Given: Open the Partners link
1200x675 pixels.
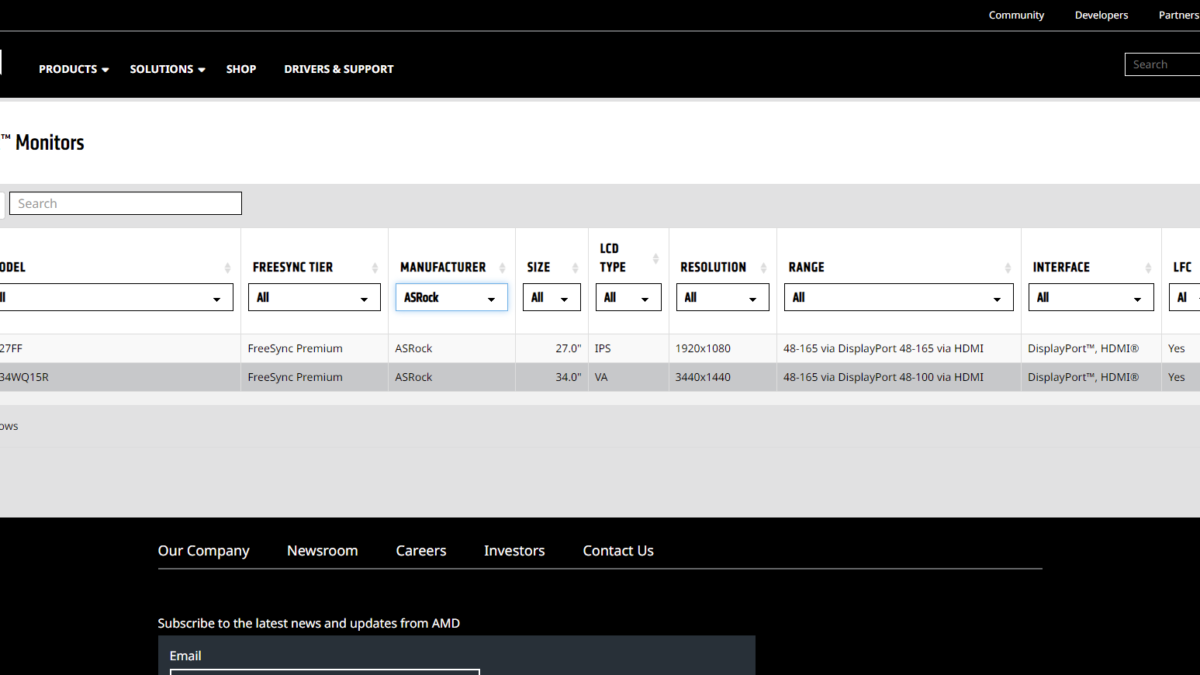Looking at the screenshot, I should click(x=1179, y=15).
